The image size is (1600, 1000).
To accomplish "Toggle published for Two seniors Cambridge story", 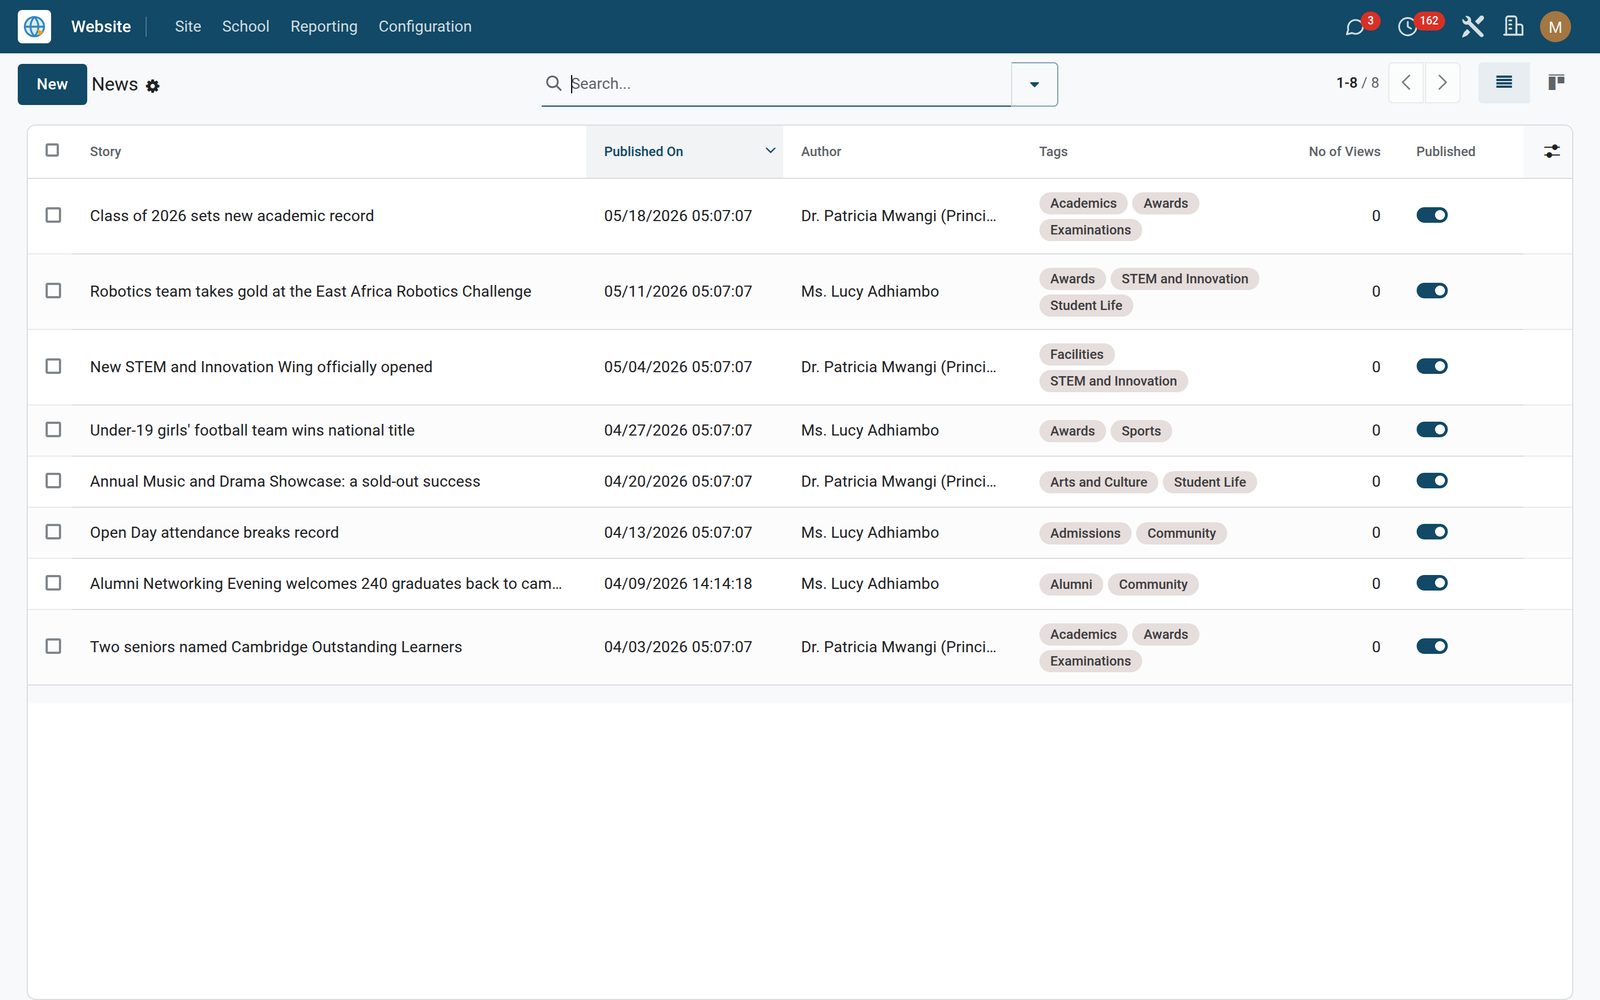I will point(1432,646).
